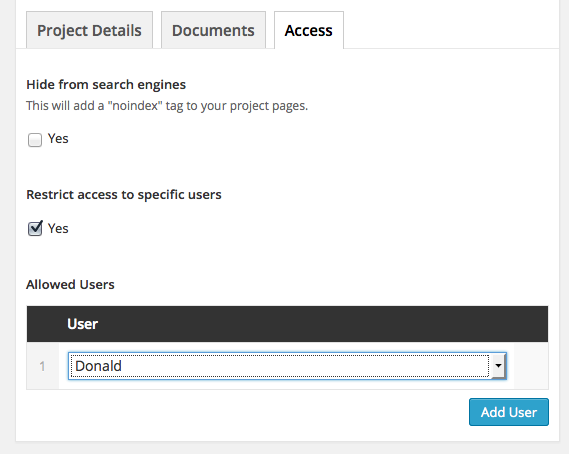Click the noindex tag description text
This screenshot has width=569, height=454.
(167, 106)
